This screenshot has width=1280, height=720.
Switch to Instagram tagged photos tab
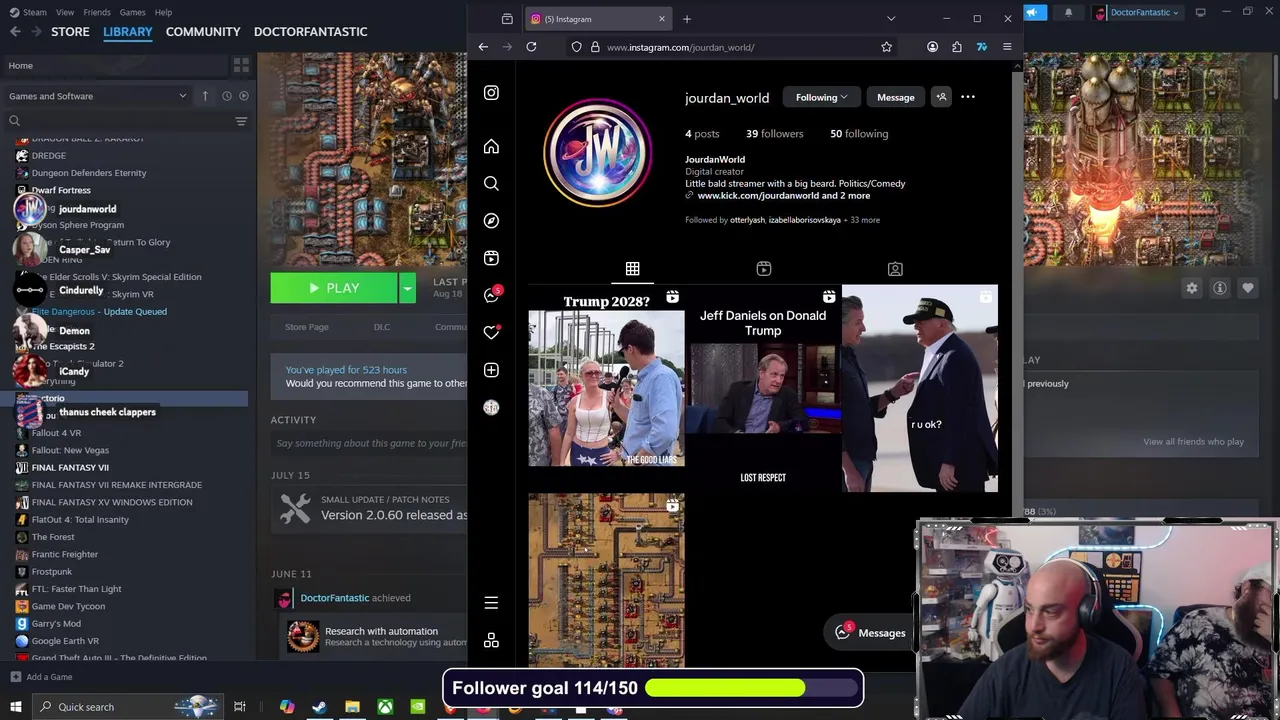click(x=895, y=269)
